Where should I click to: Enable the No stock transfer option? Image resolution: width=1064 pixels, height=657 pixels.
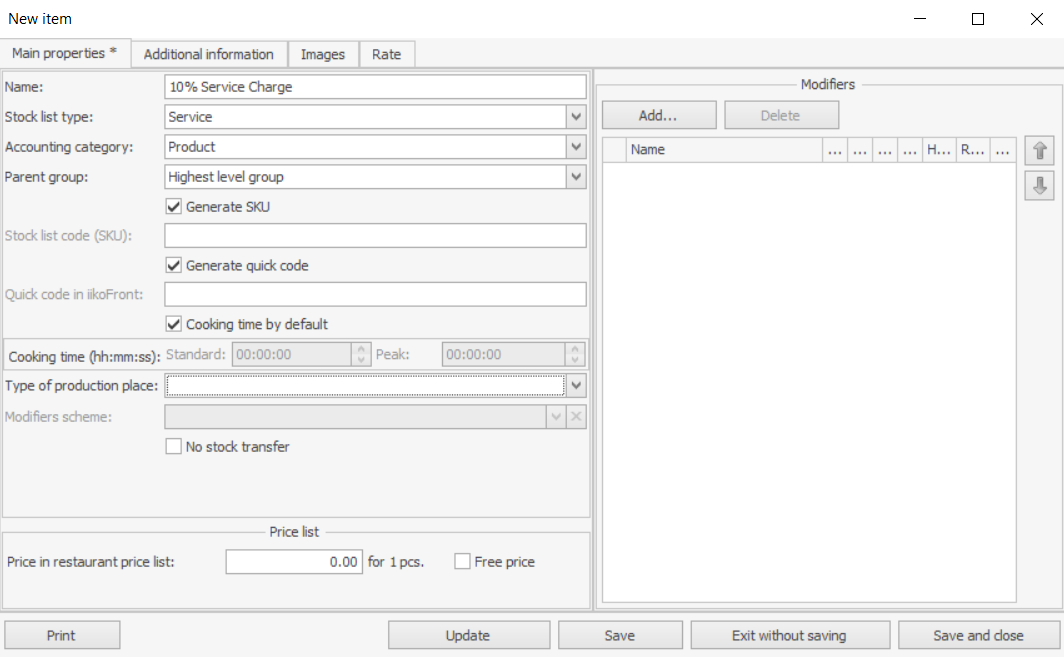point(174,447)
